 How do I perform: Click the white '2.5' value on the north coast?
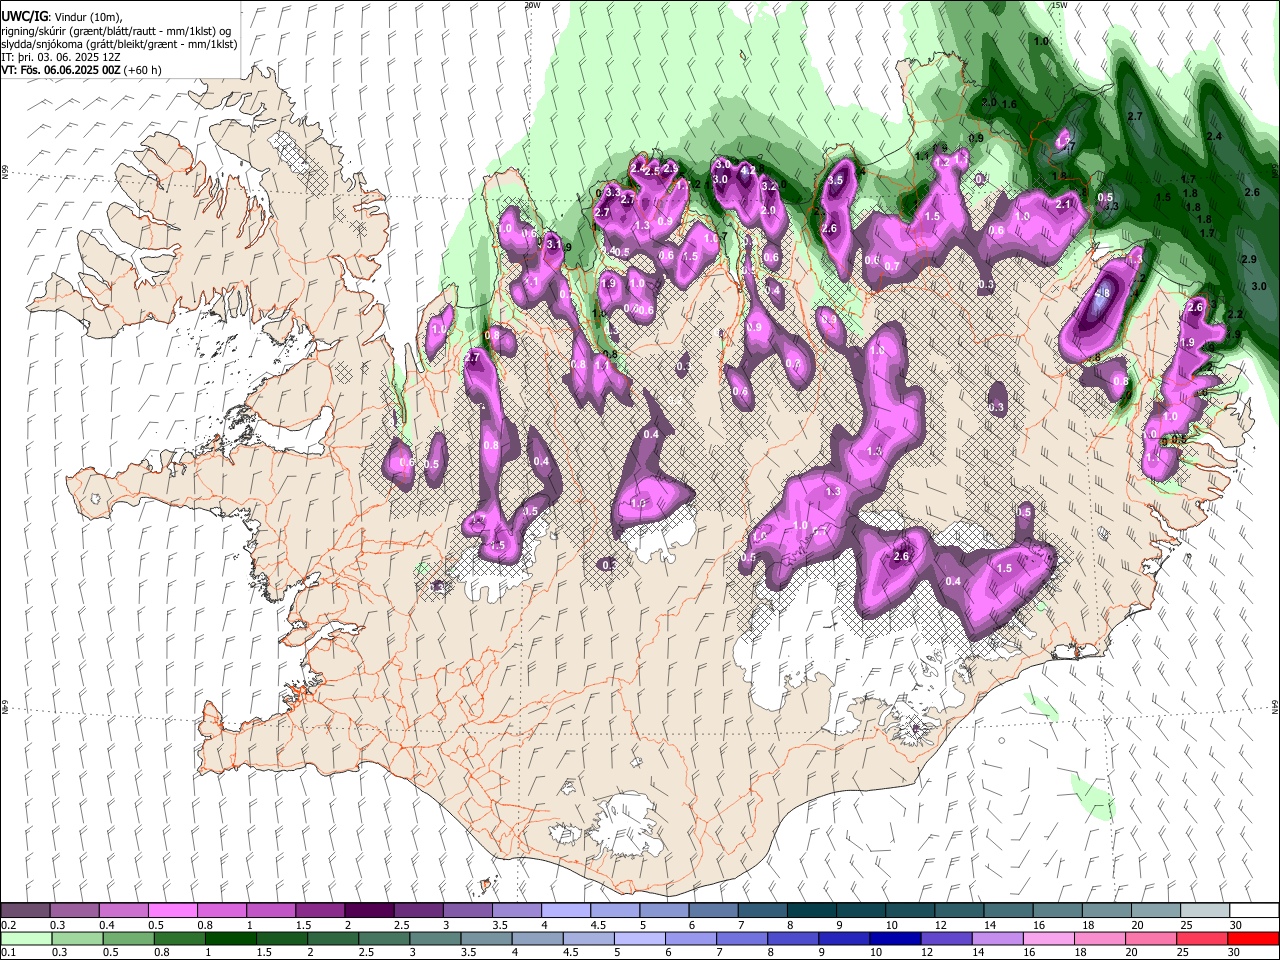[x=654, y=172]
